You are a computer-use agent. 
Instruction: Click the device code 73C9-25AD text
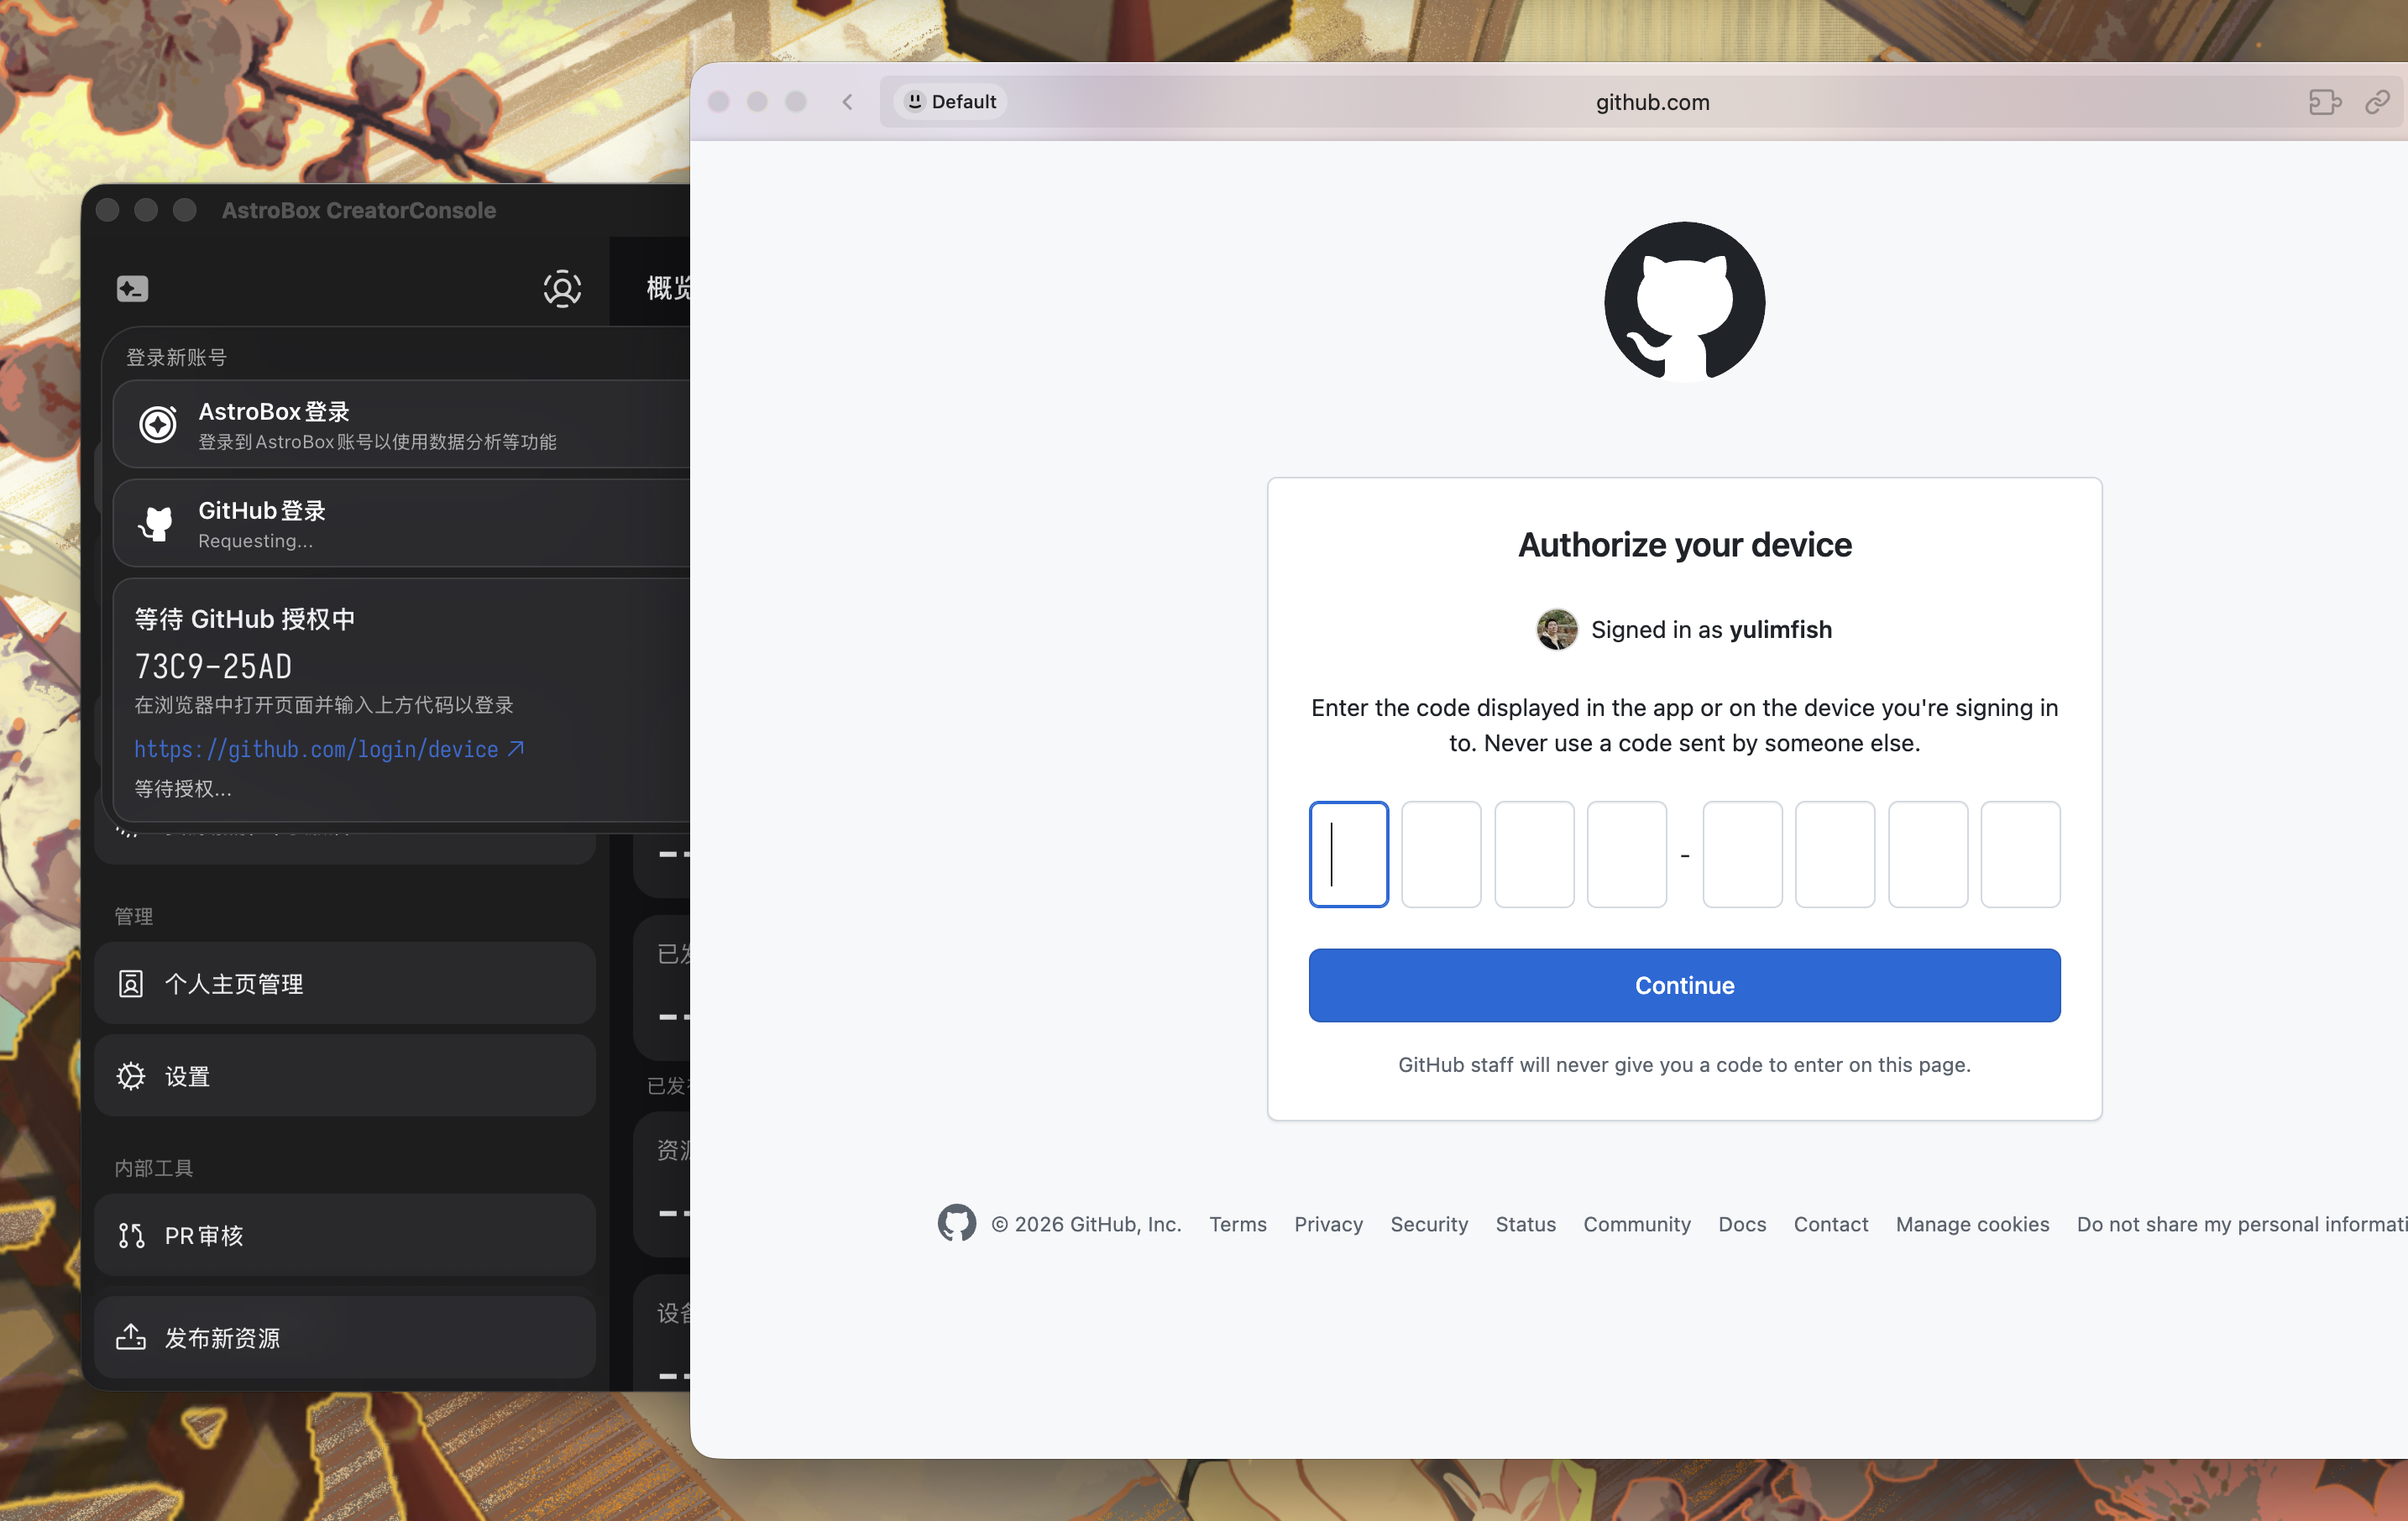coord(213,667)
